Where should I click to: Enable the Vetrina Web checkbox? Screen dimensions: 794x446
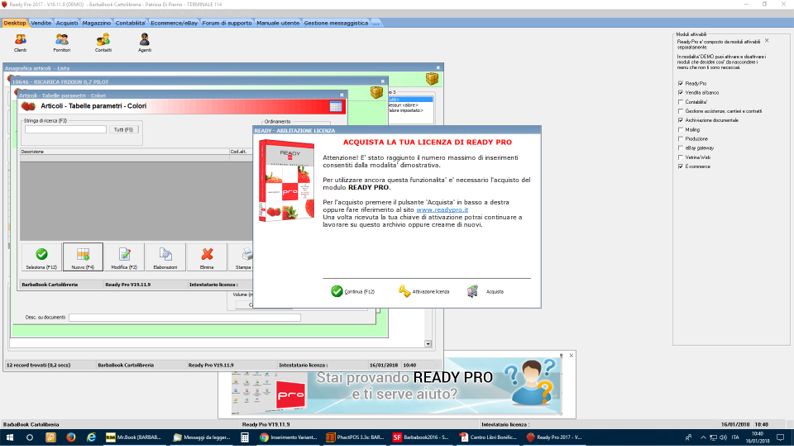click(x=681, y=157)
